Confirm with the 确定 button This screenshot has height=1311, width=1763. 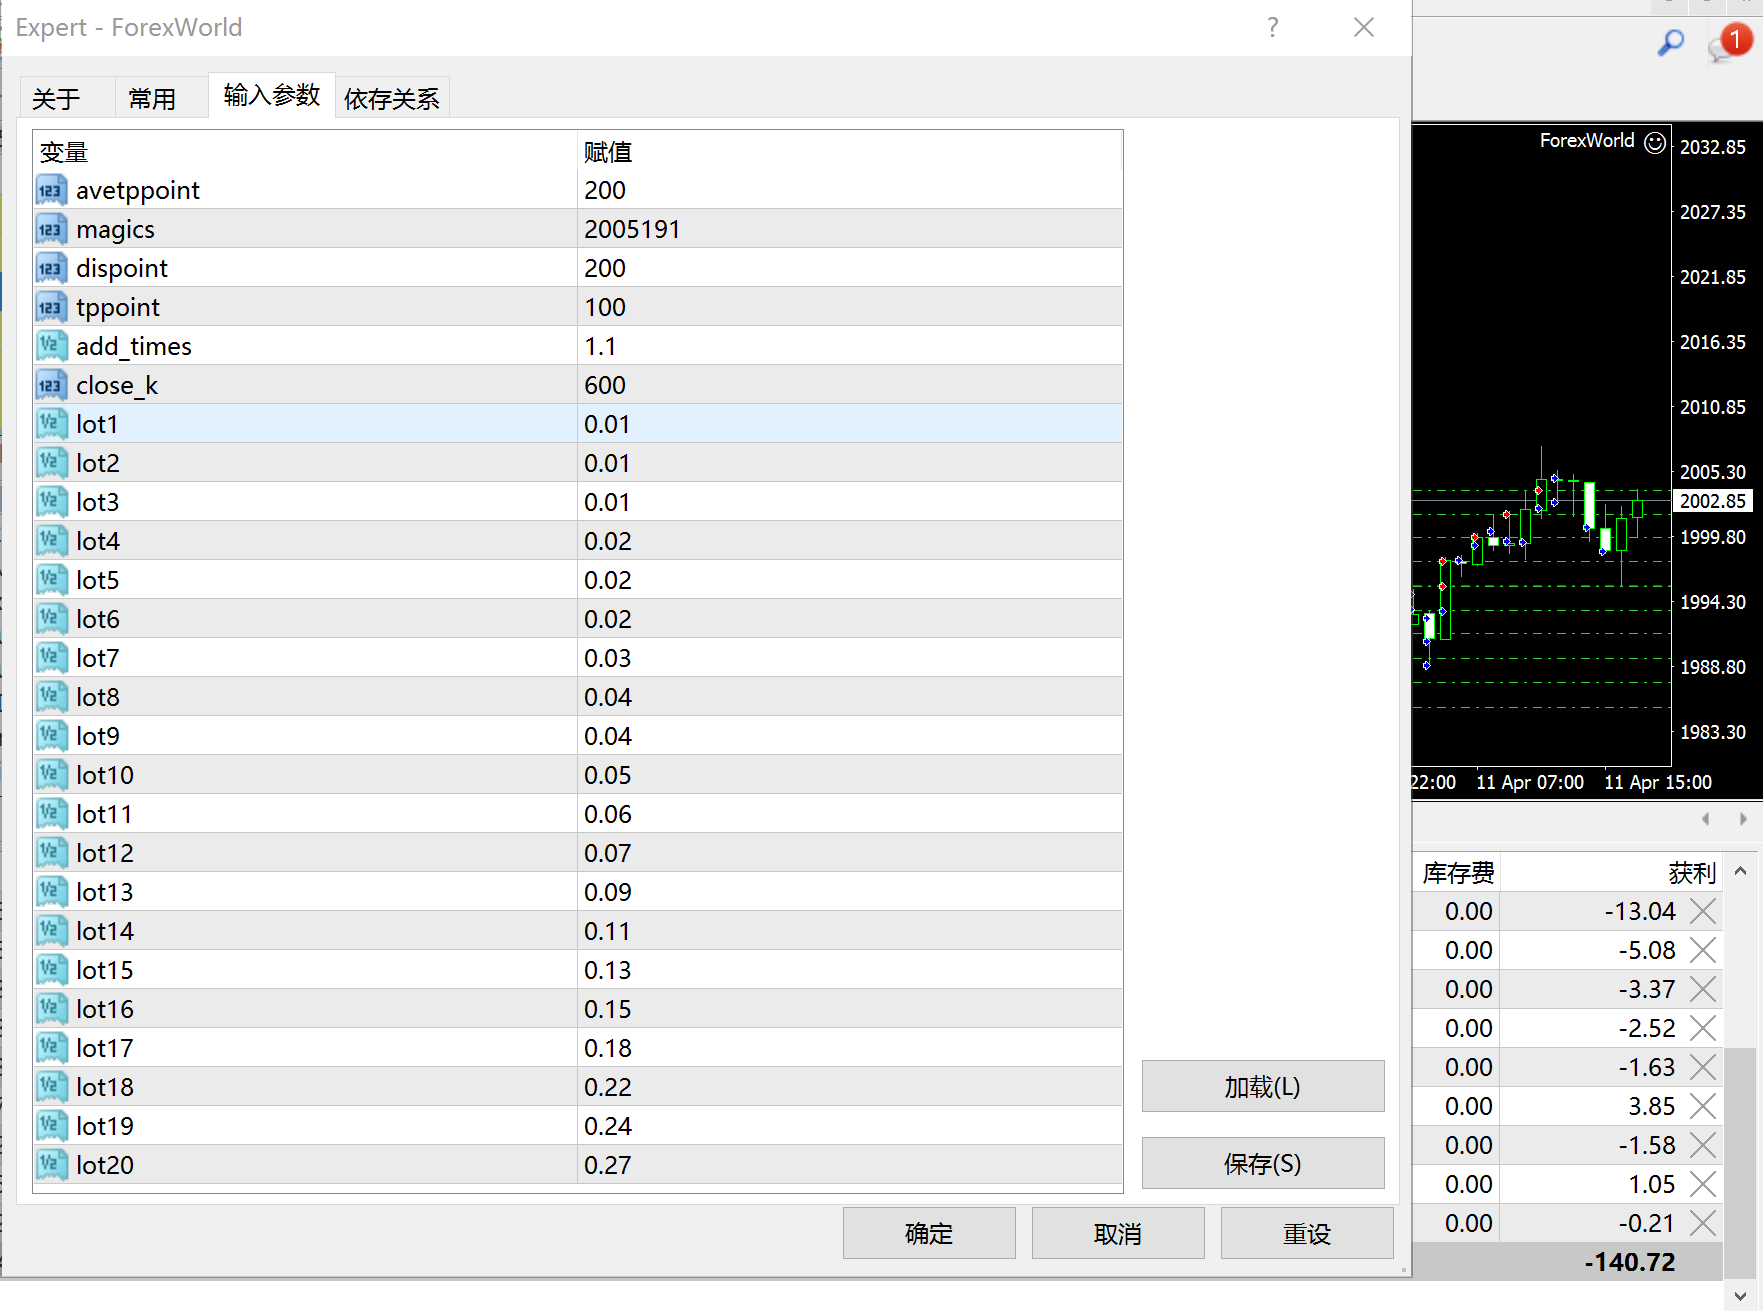(929, 1233)
